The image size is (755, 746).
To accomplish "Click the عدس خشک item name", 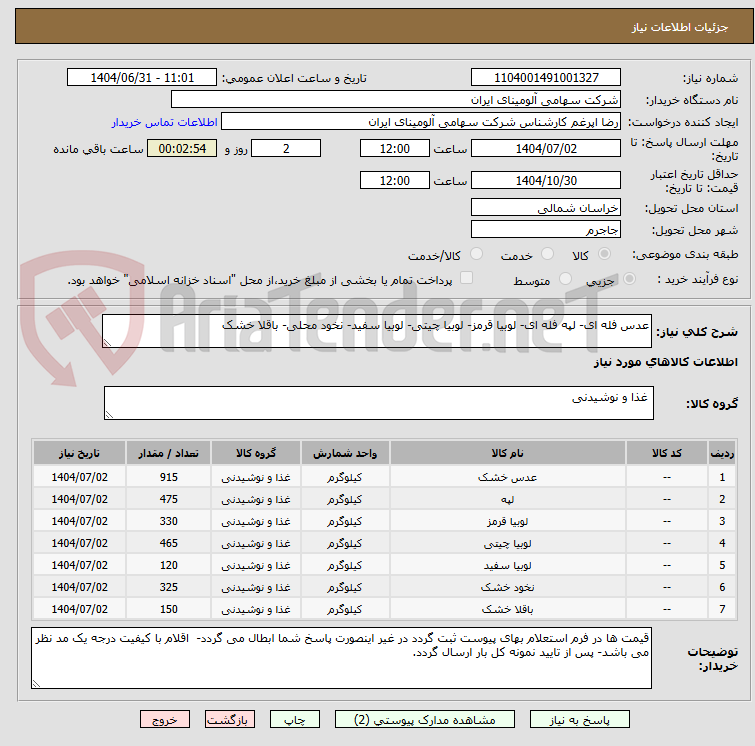I will click(x=508, y=477).
